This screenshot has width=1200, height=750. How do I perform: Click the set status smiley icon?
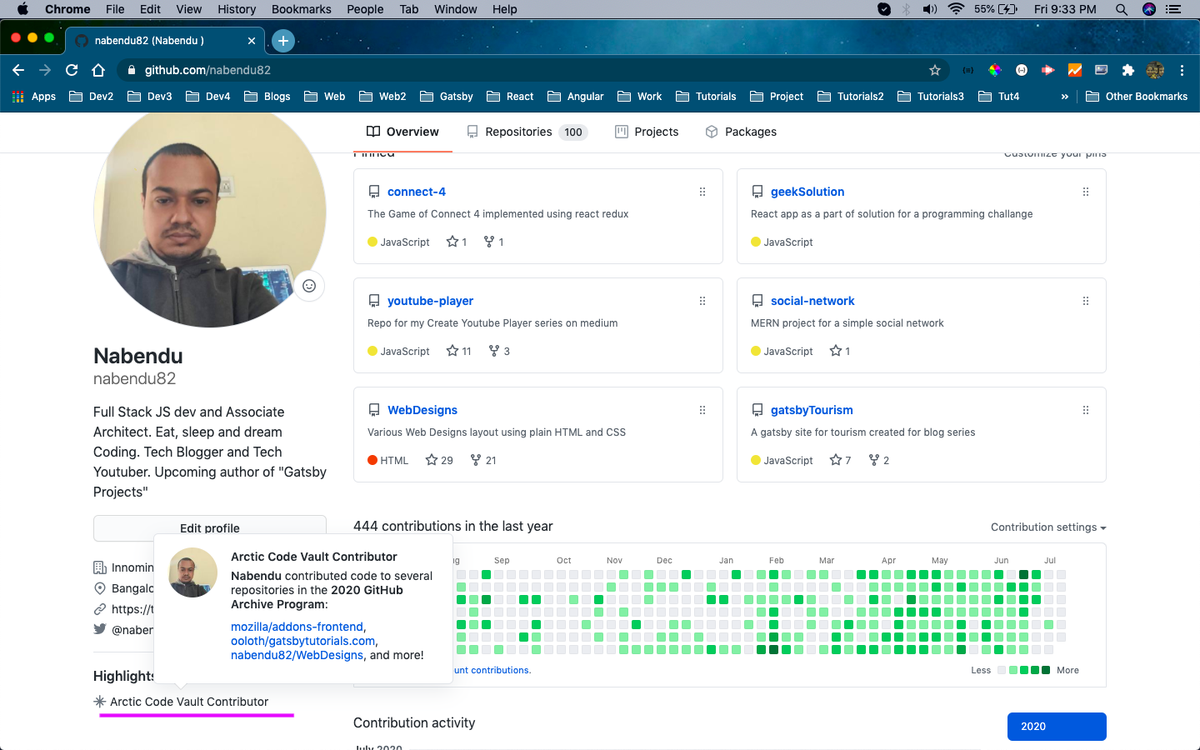pos(309,286)
